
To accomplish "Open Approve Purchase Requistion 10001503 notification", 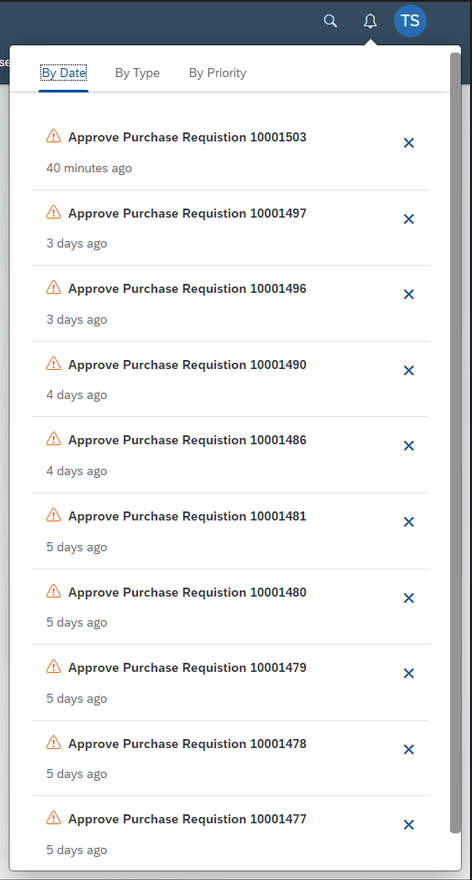I will coord(231,152).
